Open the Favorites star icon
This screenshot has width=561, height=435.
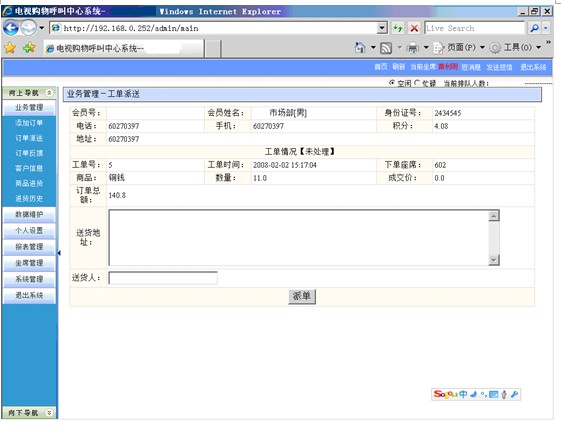(x=10, y=48)
